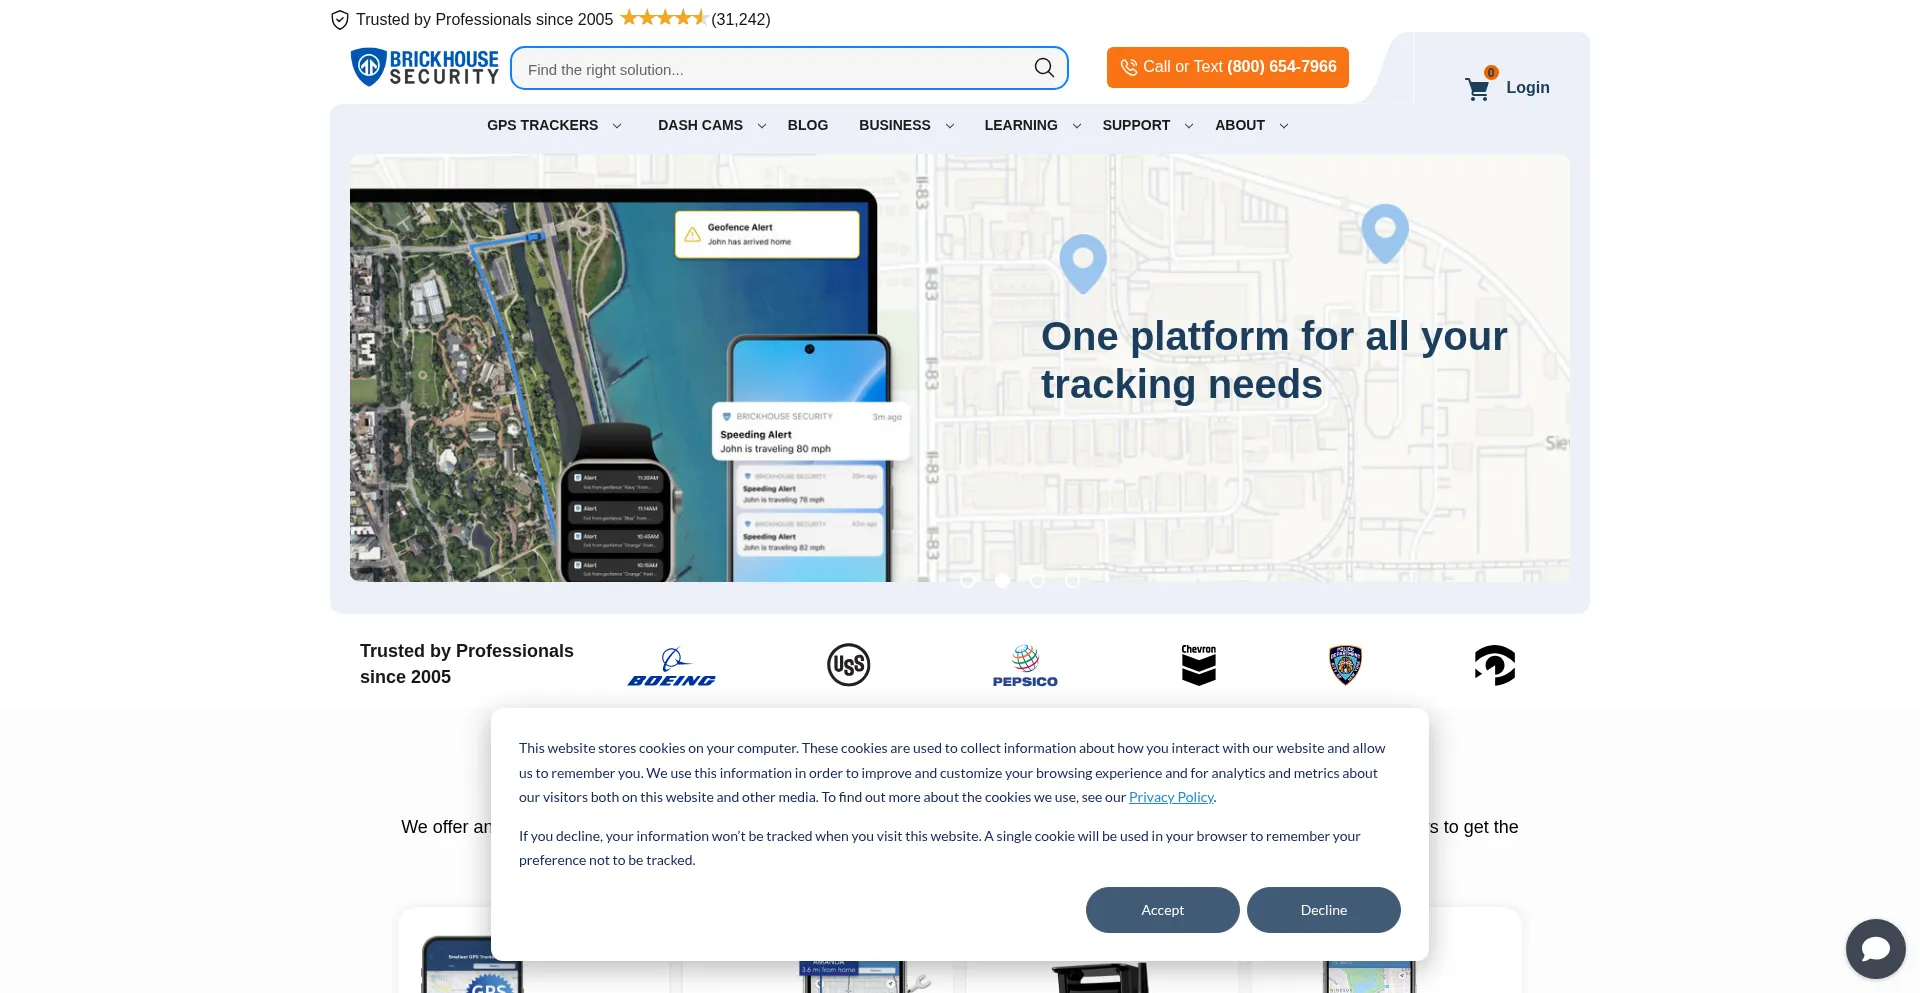1920x993 pixels.
Task: Go to the BLOG page
Action: (808, 125)
